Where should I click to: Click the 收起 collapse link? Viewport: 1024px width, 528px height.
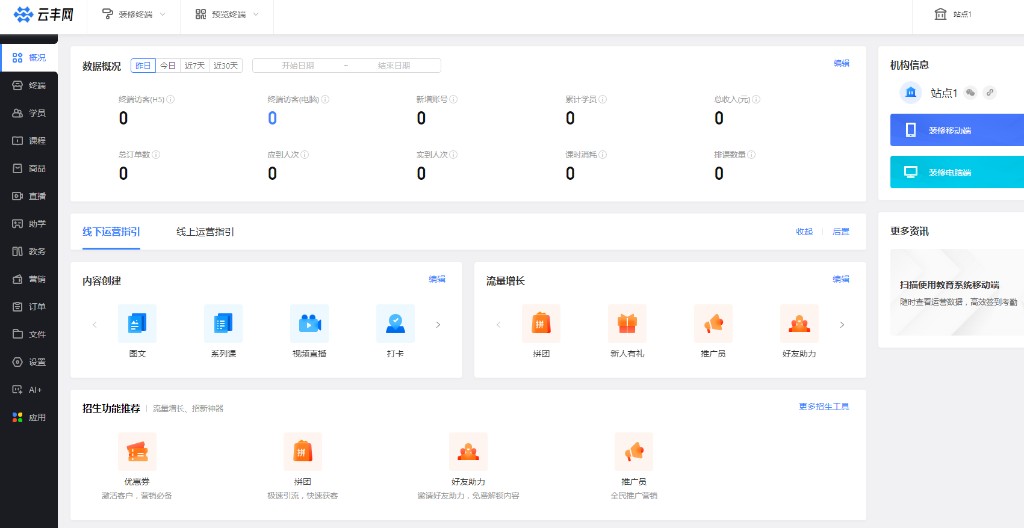(804, 231)
